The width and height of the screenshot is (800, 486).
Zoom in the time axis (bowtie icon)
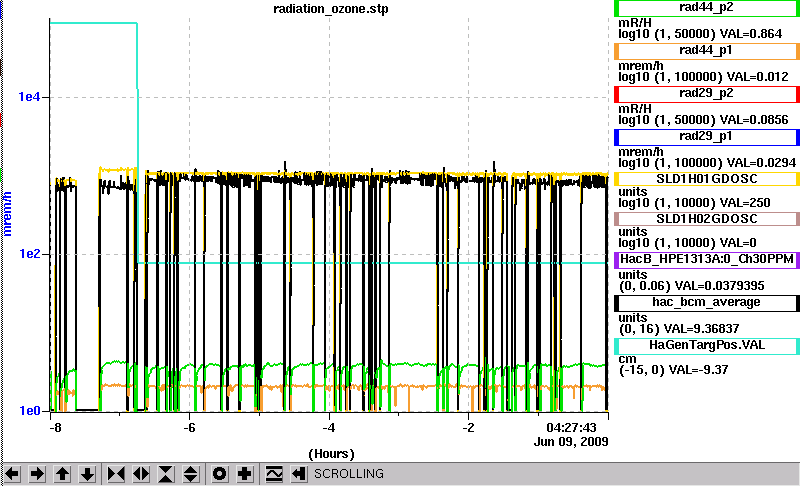[116, 474]
